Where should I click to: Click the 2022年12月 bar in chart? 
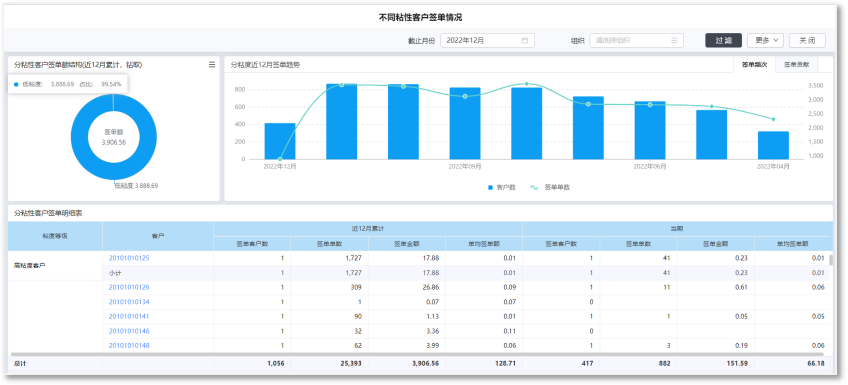(x=280, y=141)
